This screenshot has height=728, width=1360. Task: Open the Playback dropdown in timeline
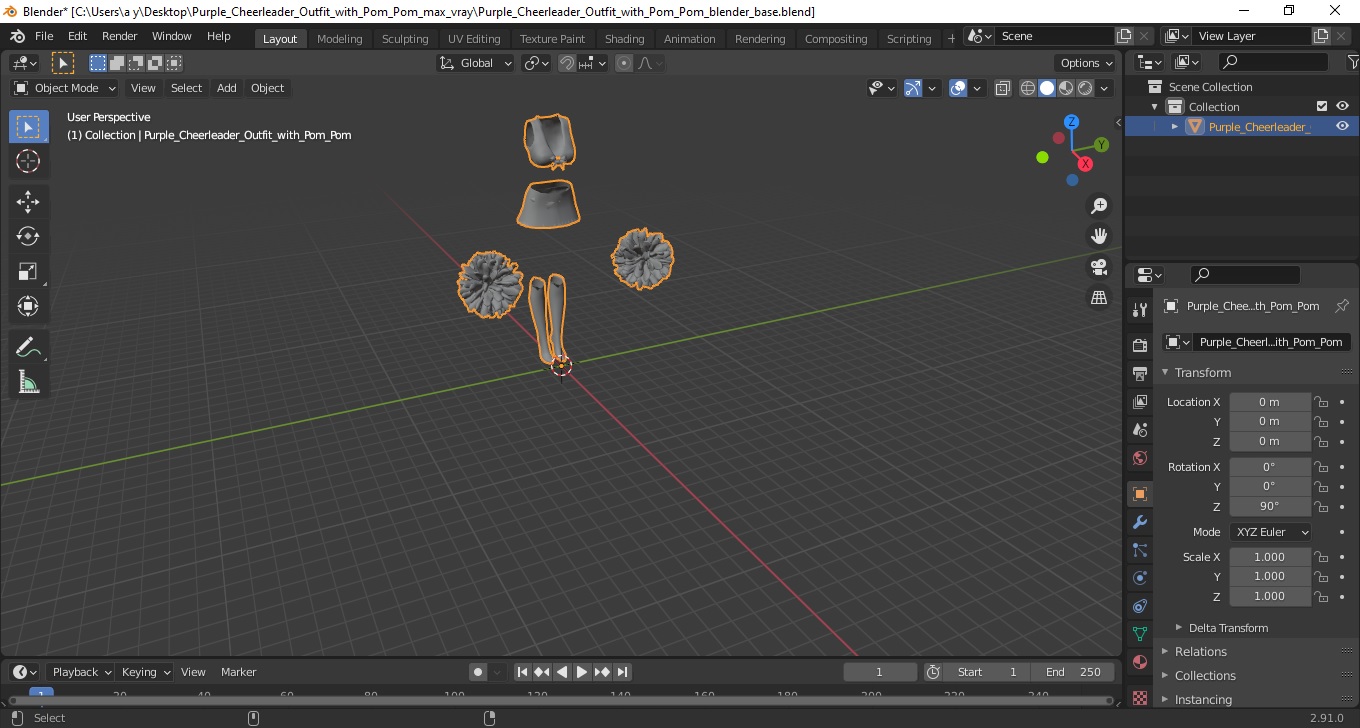pos(82,672)
